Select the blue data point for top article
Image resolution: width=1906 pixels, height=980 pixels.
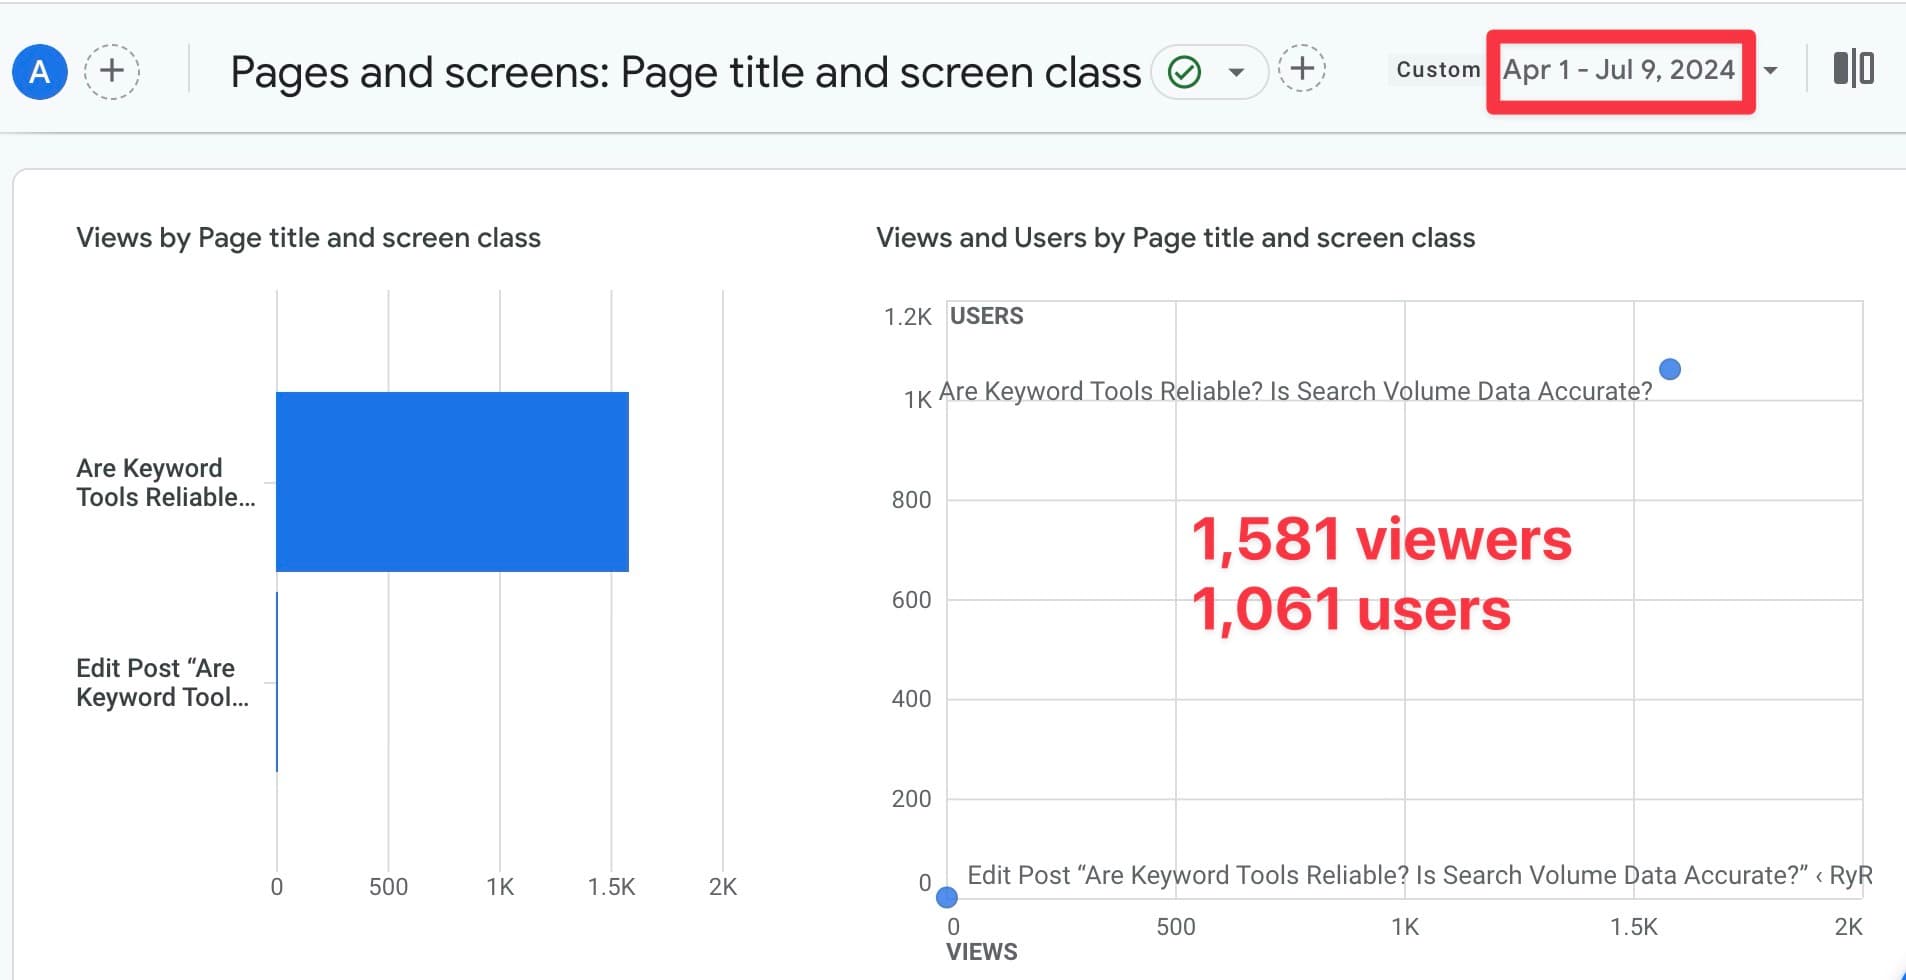click(x=1670, y=369)
